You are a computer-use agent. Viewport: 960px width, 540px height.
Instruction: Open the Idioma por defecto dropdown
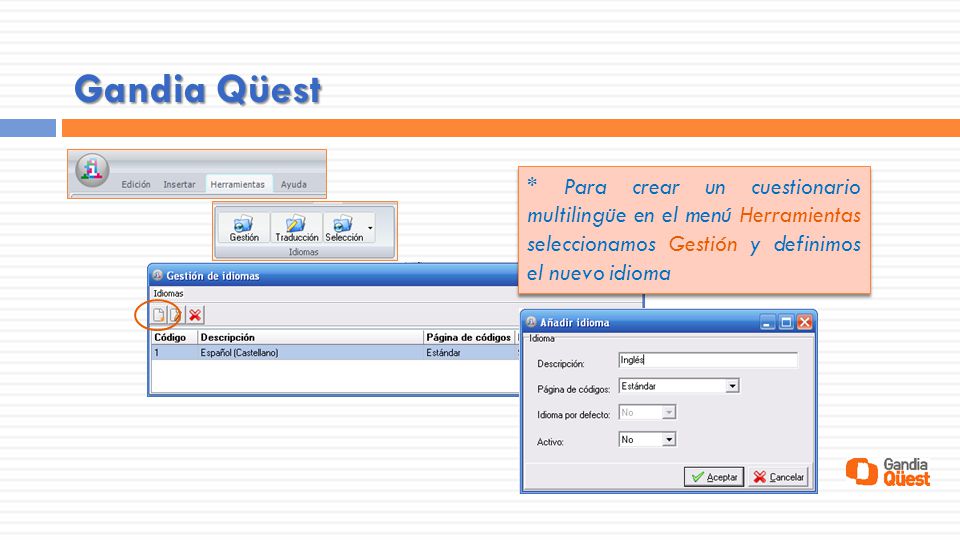tap(669, 413)
